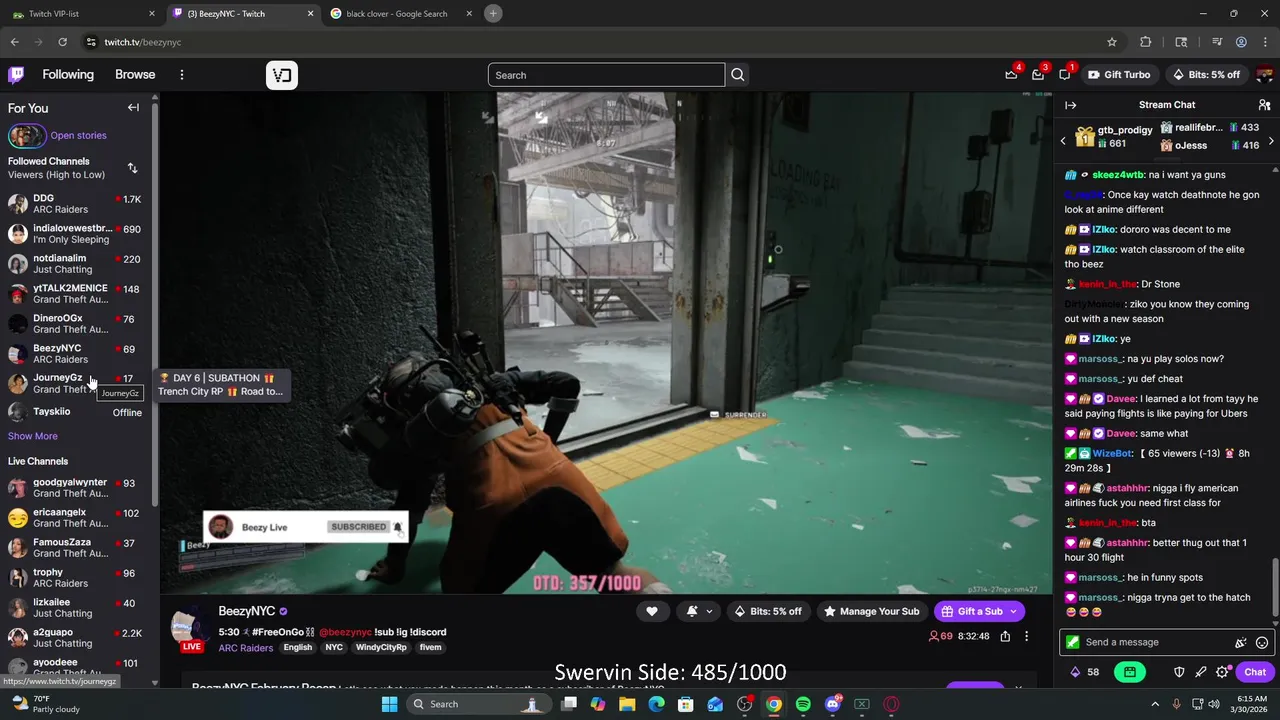Open notdianalim channel in sidebar
This screenshot has height=720, width=1280.
[75, 264]
